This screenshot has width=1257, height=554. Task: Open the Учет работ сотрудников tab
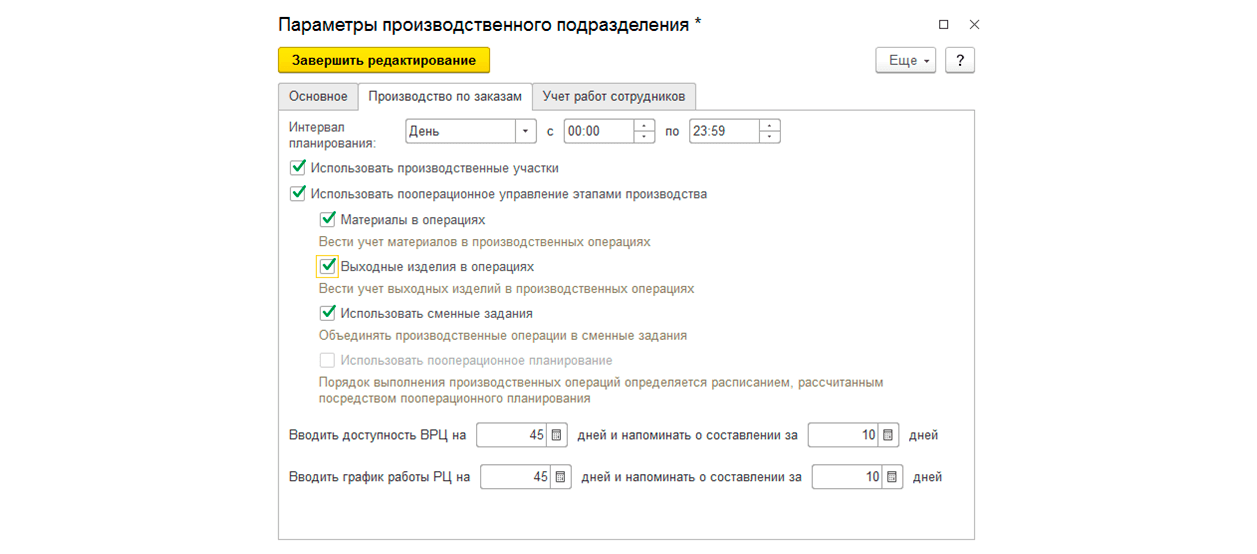[x=613, y=96]
